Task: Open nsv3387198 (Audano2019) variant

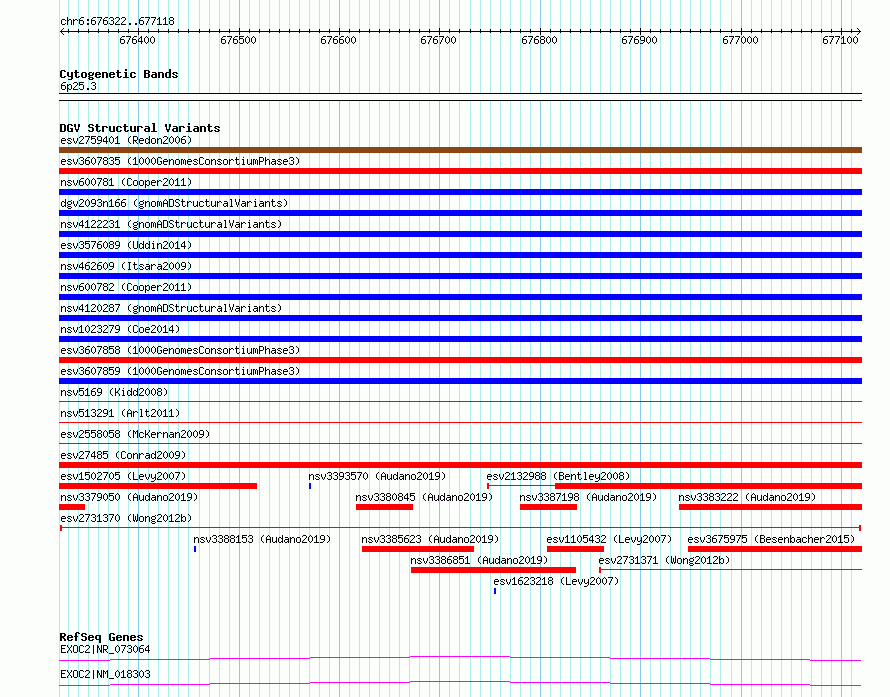Action: click(x=588, y=497)
